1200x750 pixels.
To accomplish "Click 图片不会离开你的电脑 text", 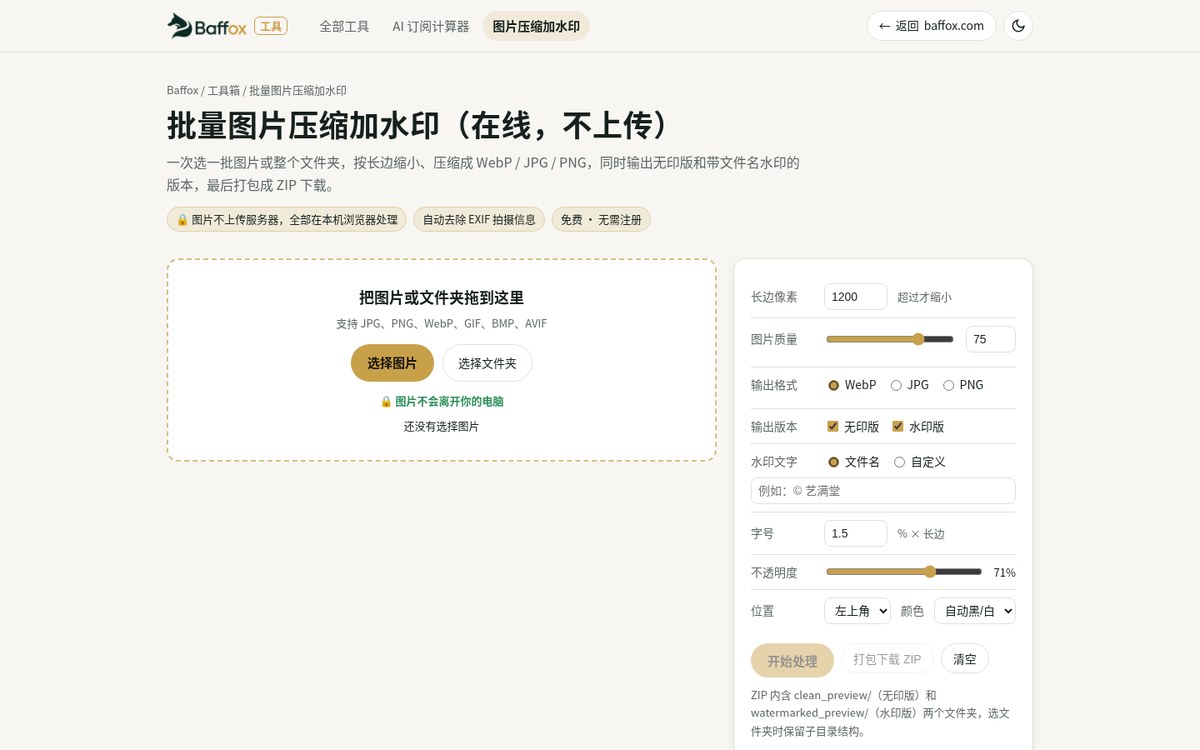I will [x=441, y=401].
